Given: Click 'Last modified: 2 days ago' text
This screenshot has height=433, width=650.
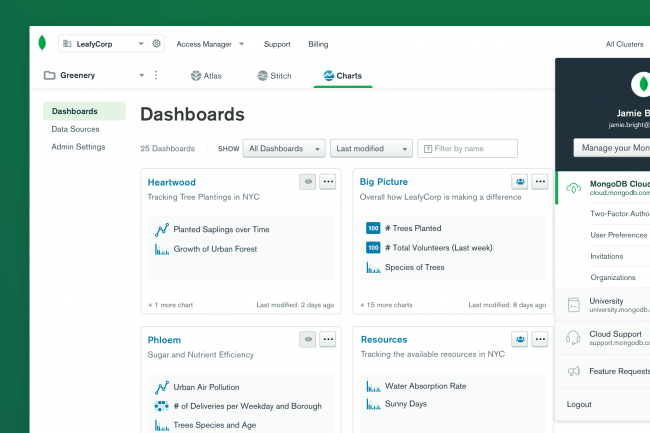Looking at the screenshot, I should [x=295, y=305].
